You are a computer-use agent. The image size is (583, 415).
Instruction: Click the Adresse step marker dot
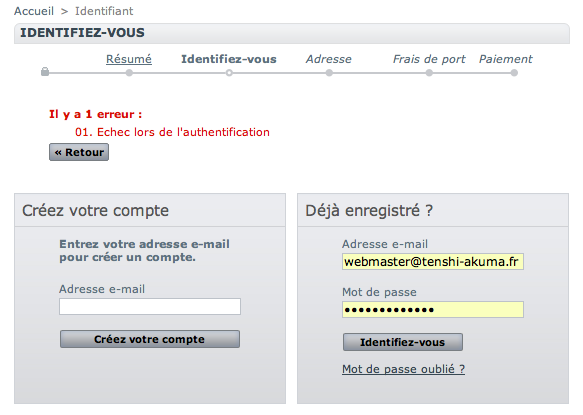click(329, 73)
